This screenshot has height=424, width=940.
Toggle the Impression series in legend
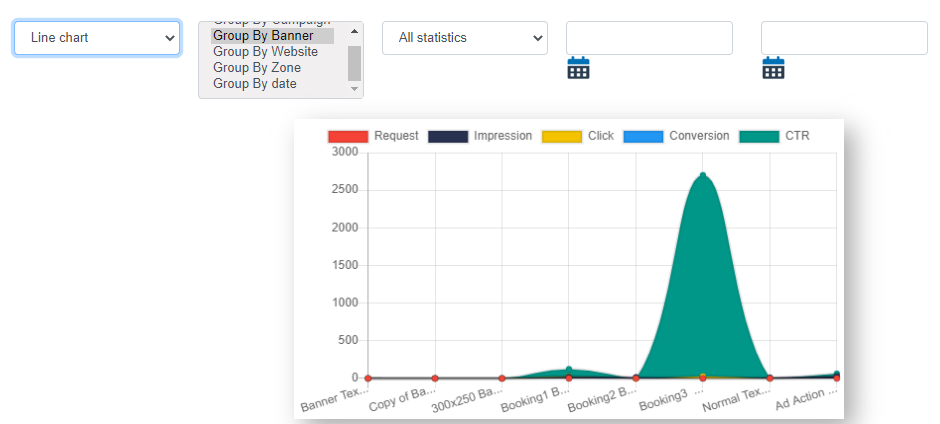click(448, 136)
